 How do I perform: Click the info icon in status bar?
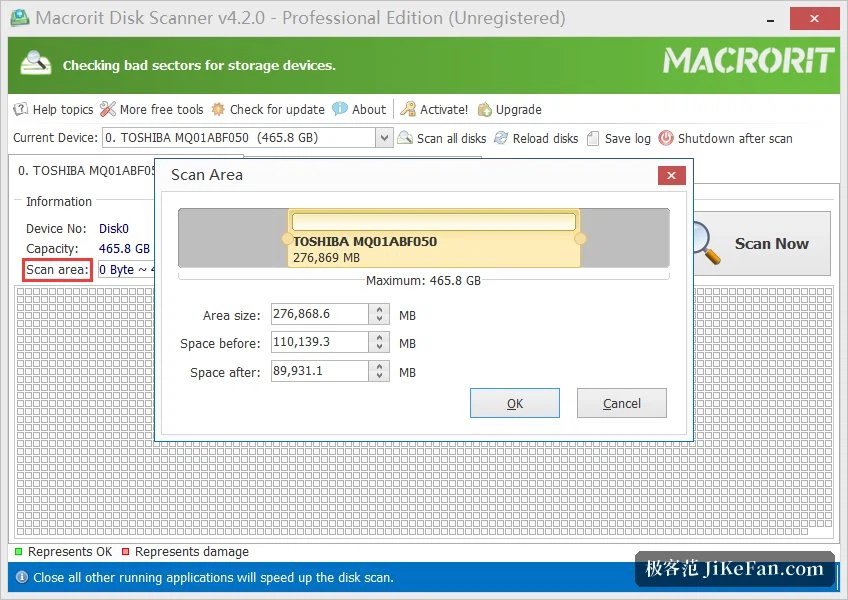22,577
